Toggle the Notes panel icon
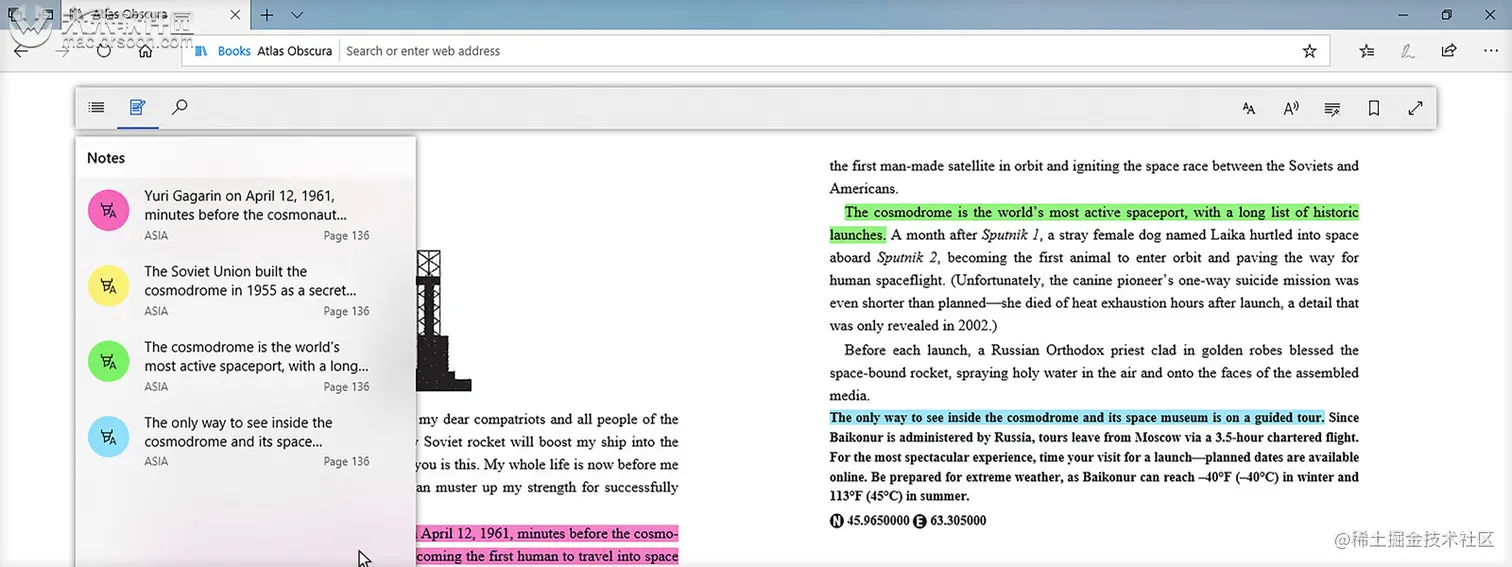The width and height of the screenshot is (1512, 567). (138, 107)
